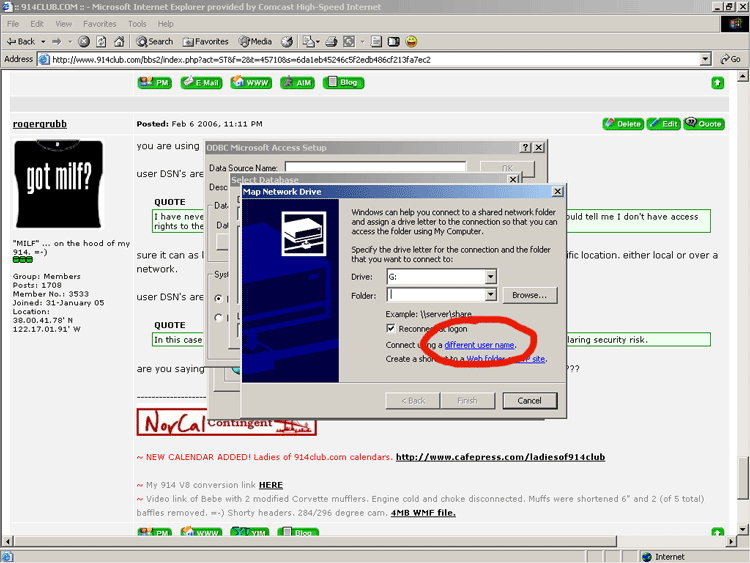Screen dimensions: 750x563
Task: Open the 4MB WMF file link
Action: point(423,513)
